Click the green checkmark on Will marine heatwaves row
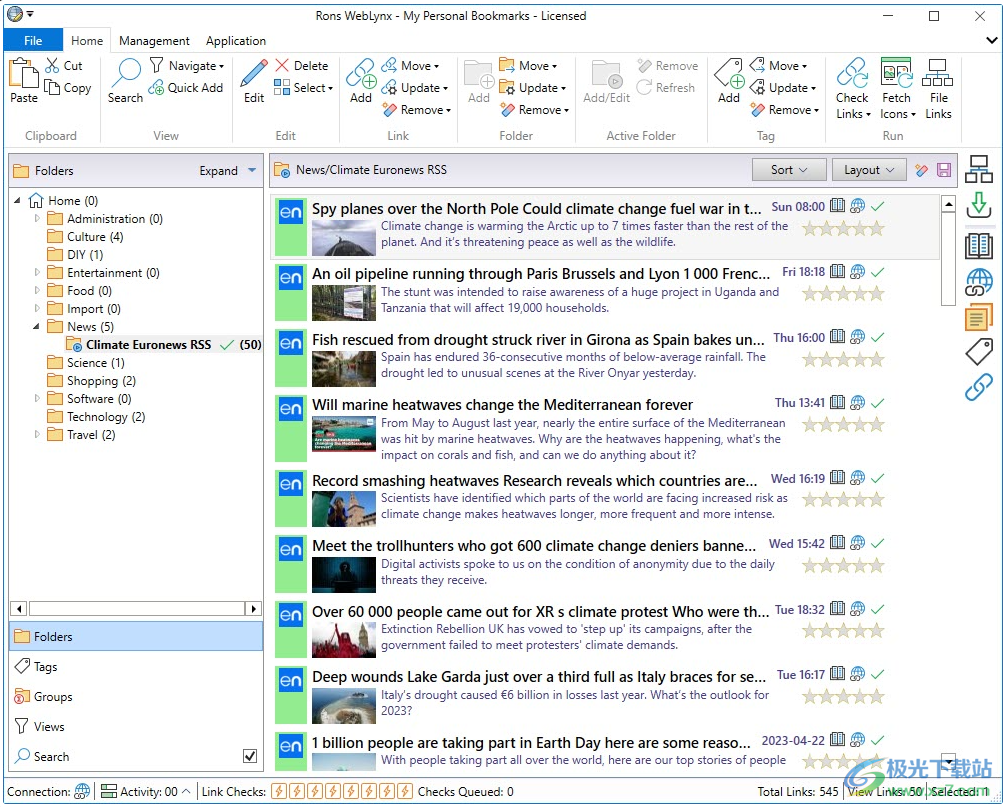Screen dimensions: 1003x807 [x=877, y=403]
